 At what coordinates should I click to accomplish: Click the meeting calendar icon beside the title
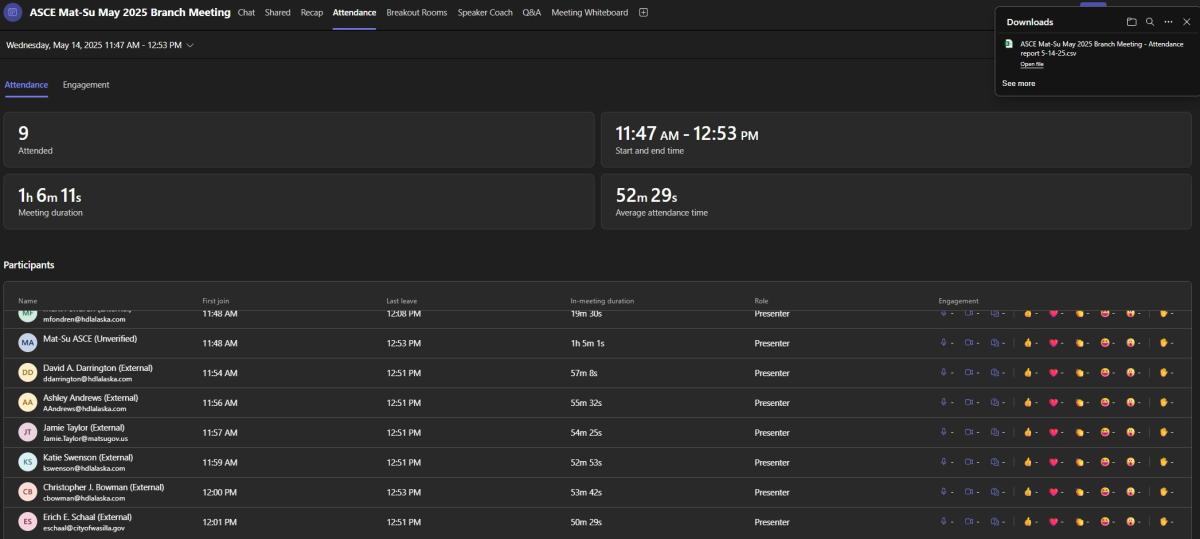click(14, 13)
